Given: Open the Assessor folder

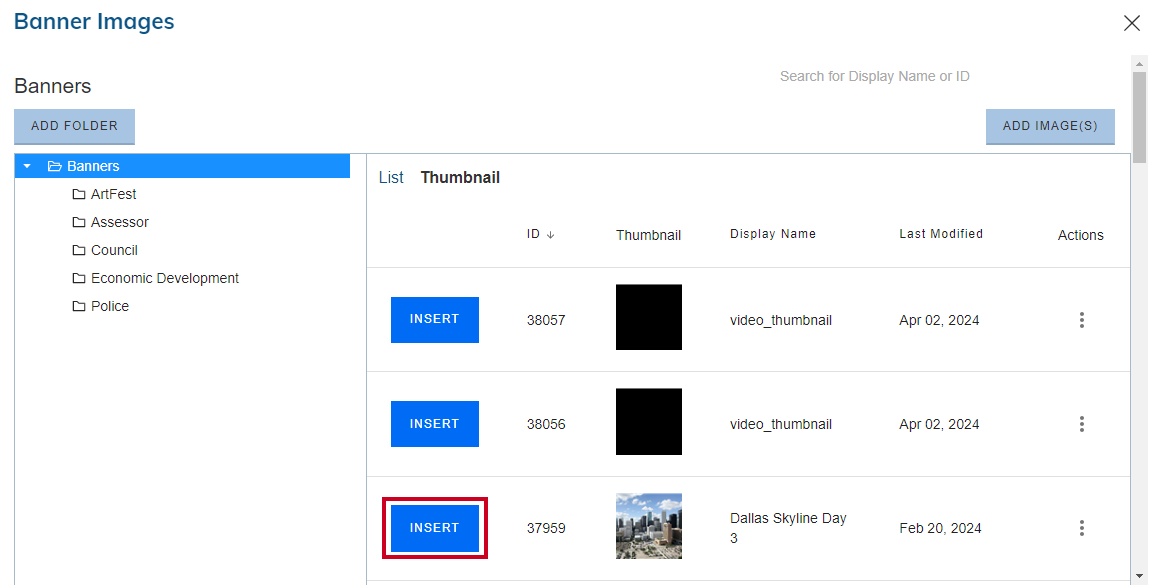Looking at the screenshot, I should 120,222.
